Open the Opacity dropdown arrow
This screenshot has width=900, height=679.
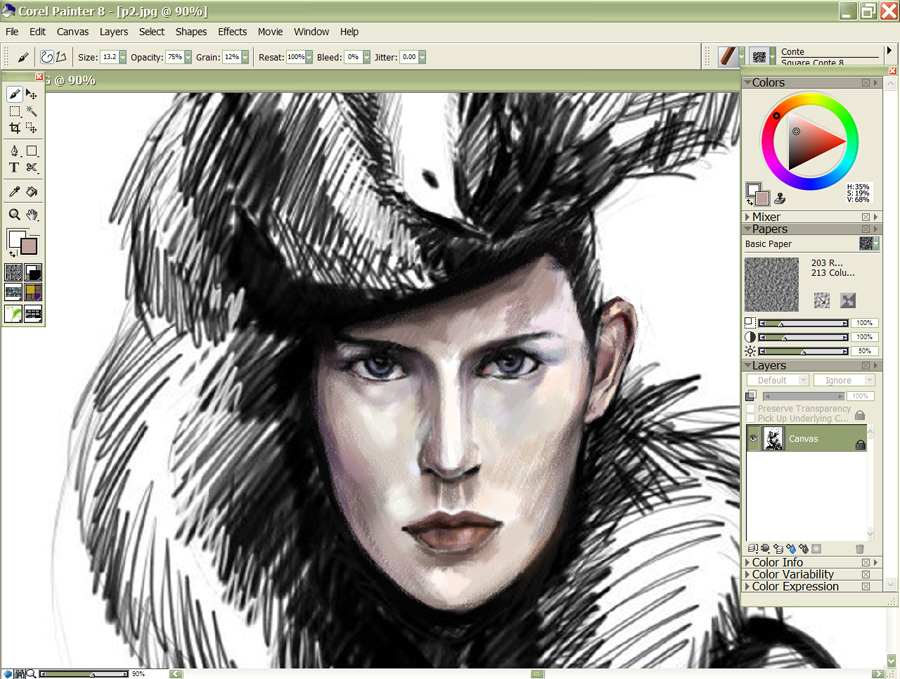[188, 57]
